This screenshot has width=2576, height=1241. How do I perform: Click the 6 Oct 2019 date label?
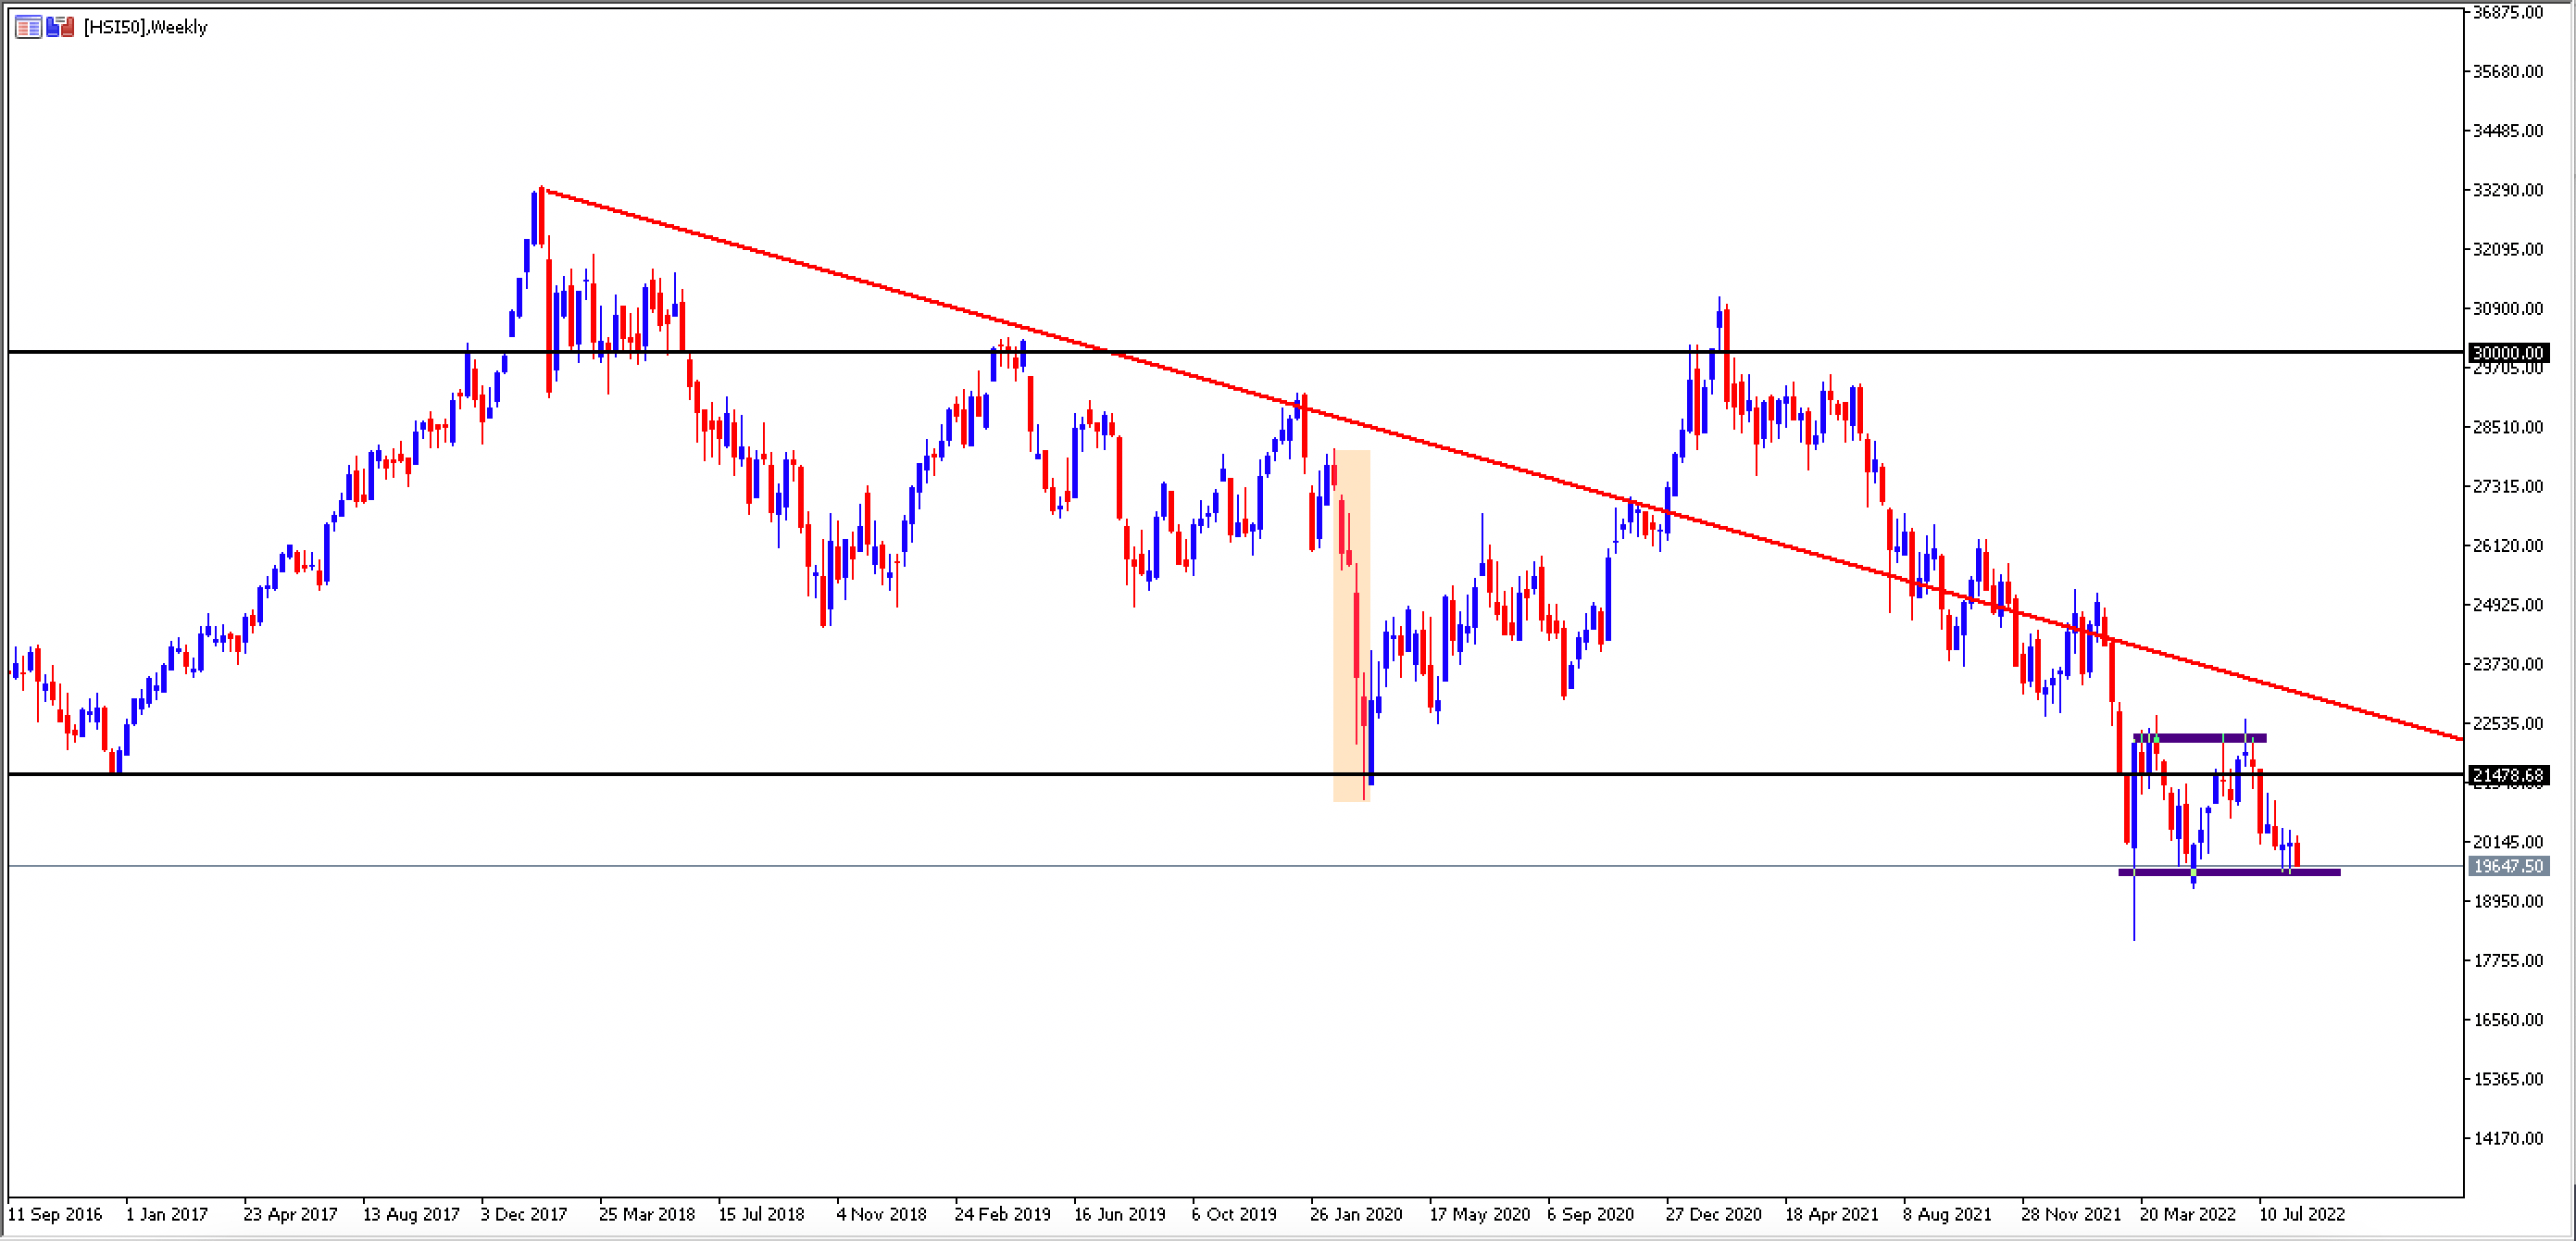1234,1214
